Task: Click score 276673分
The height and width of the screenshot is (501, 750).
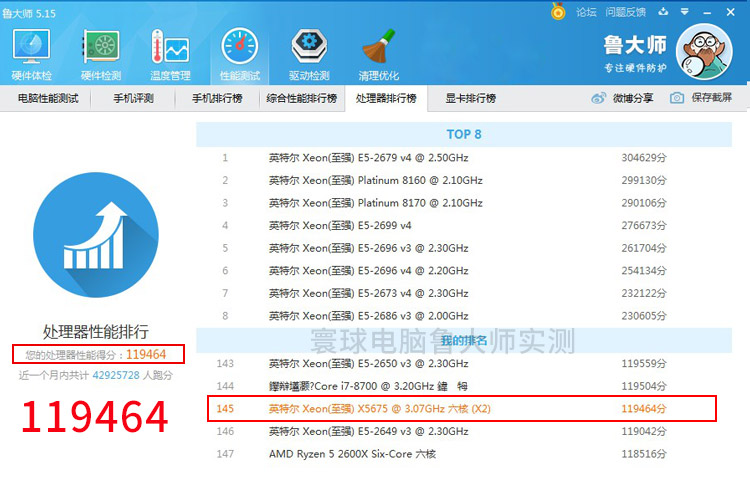Action: [644, 225]
